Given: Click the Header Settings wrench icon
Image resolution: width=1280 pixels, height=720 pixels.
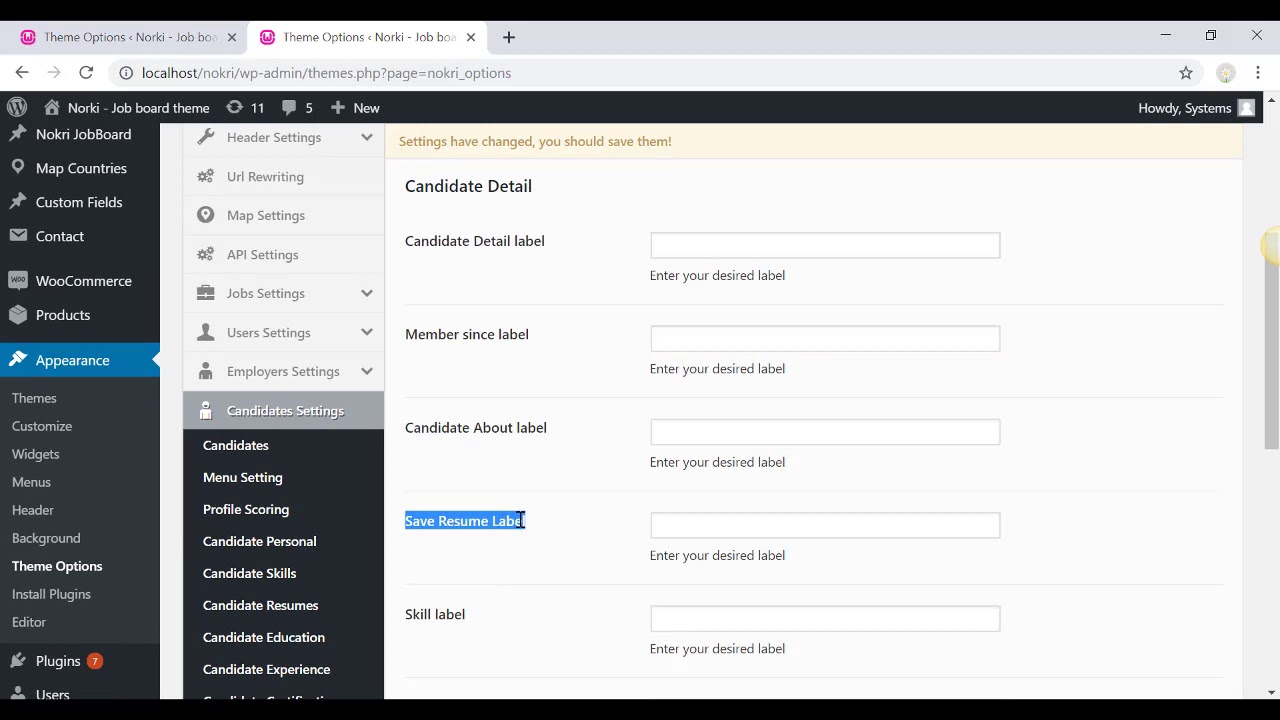Looking at the screenshot, I should tap(206, 137).
